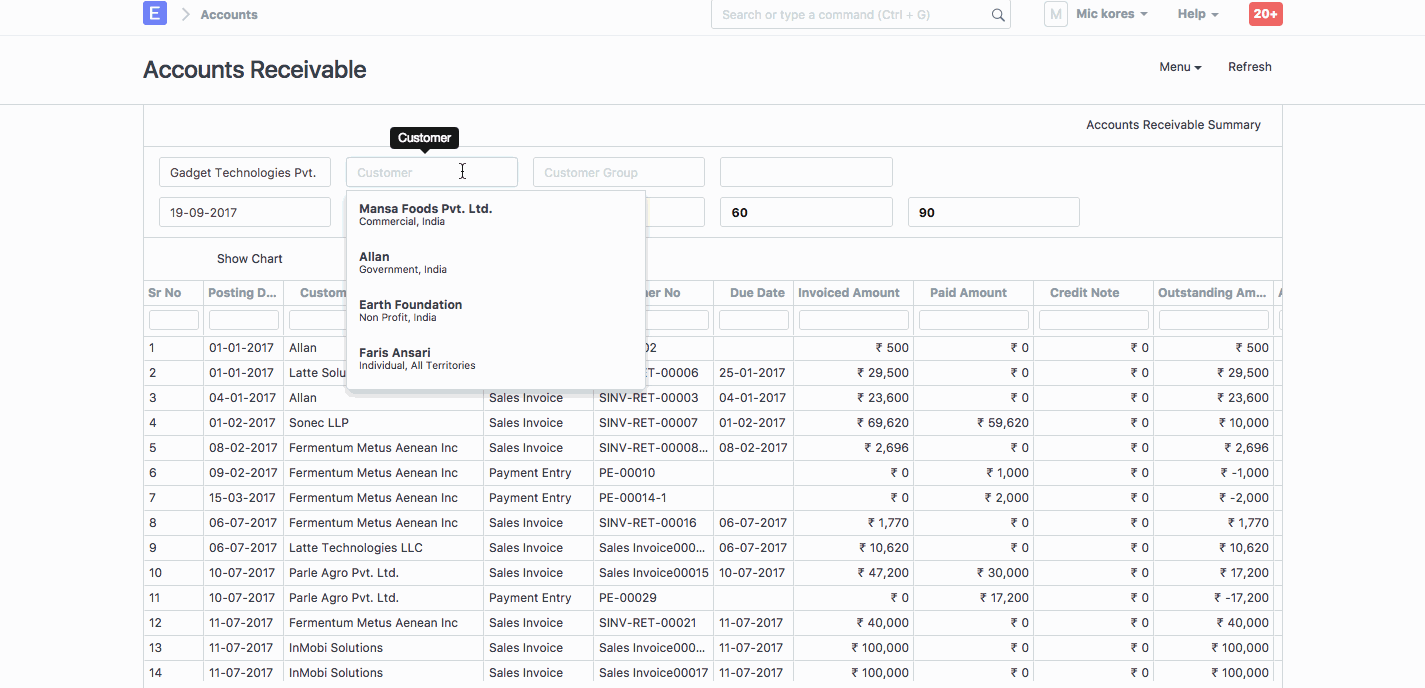
Task: Select Faris Ansari suggestion
Action: (x=496, y=358)
